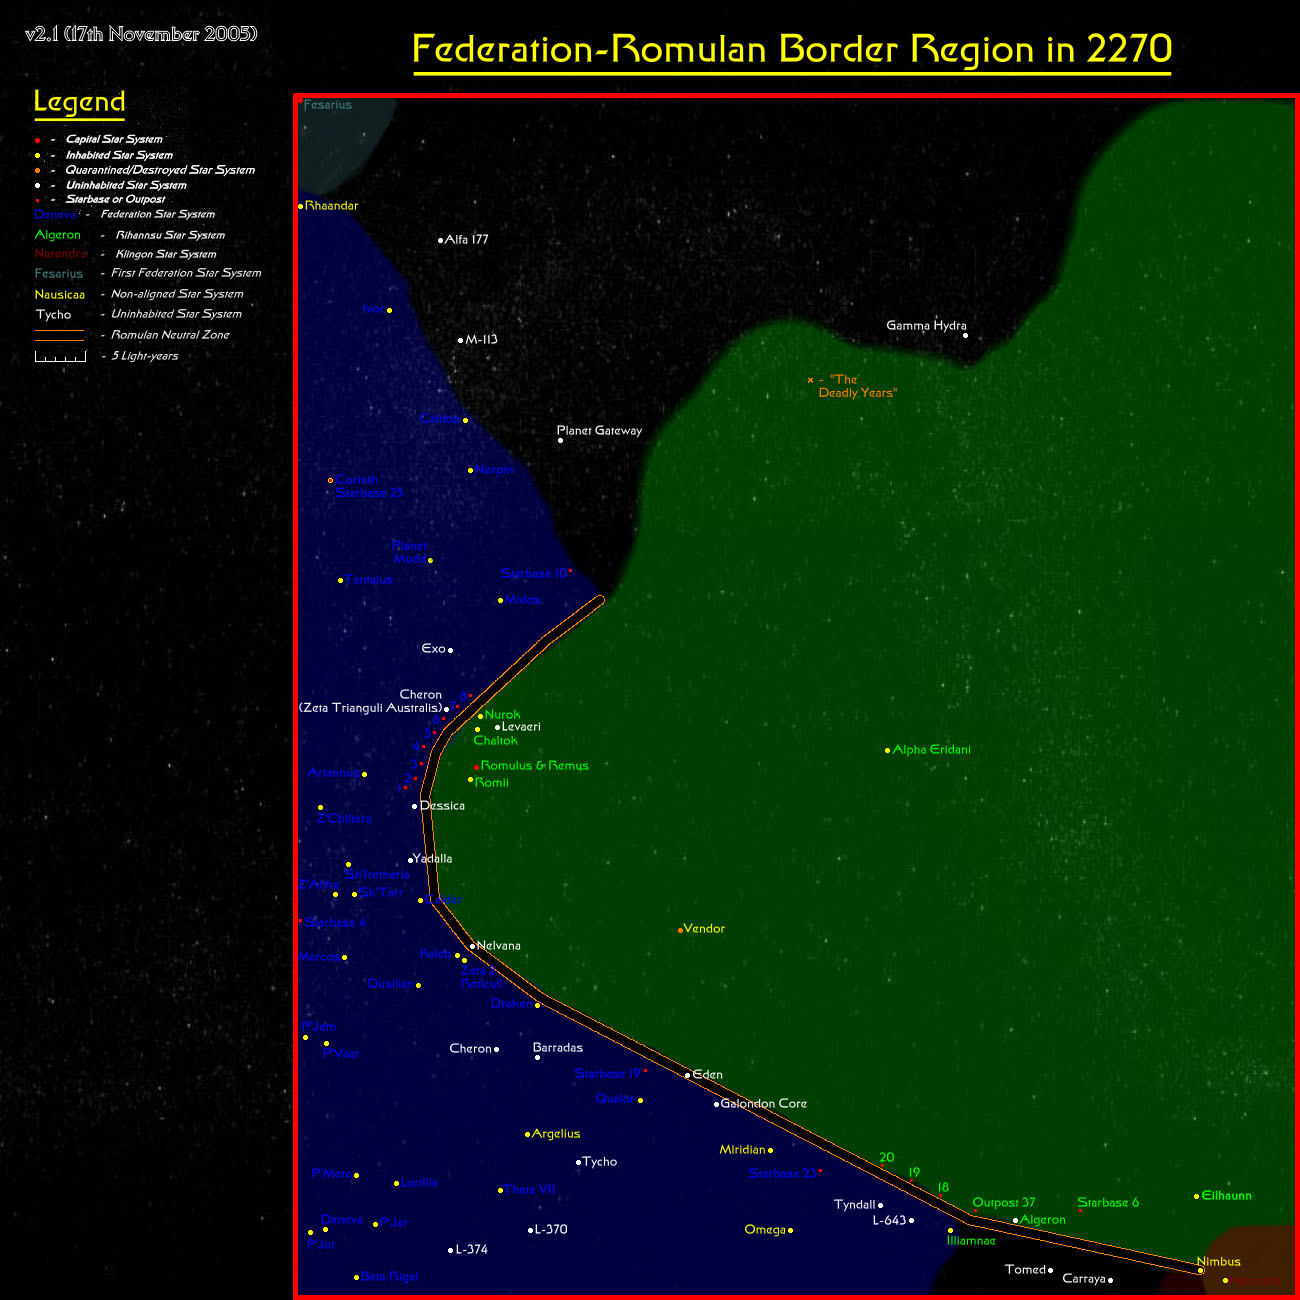Click the "Beta Rigel" star label
Viewport: 1300px width, 1300px height.
(390, 1277)
